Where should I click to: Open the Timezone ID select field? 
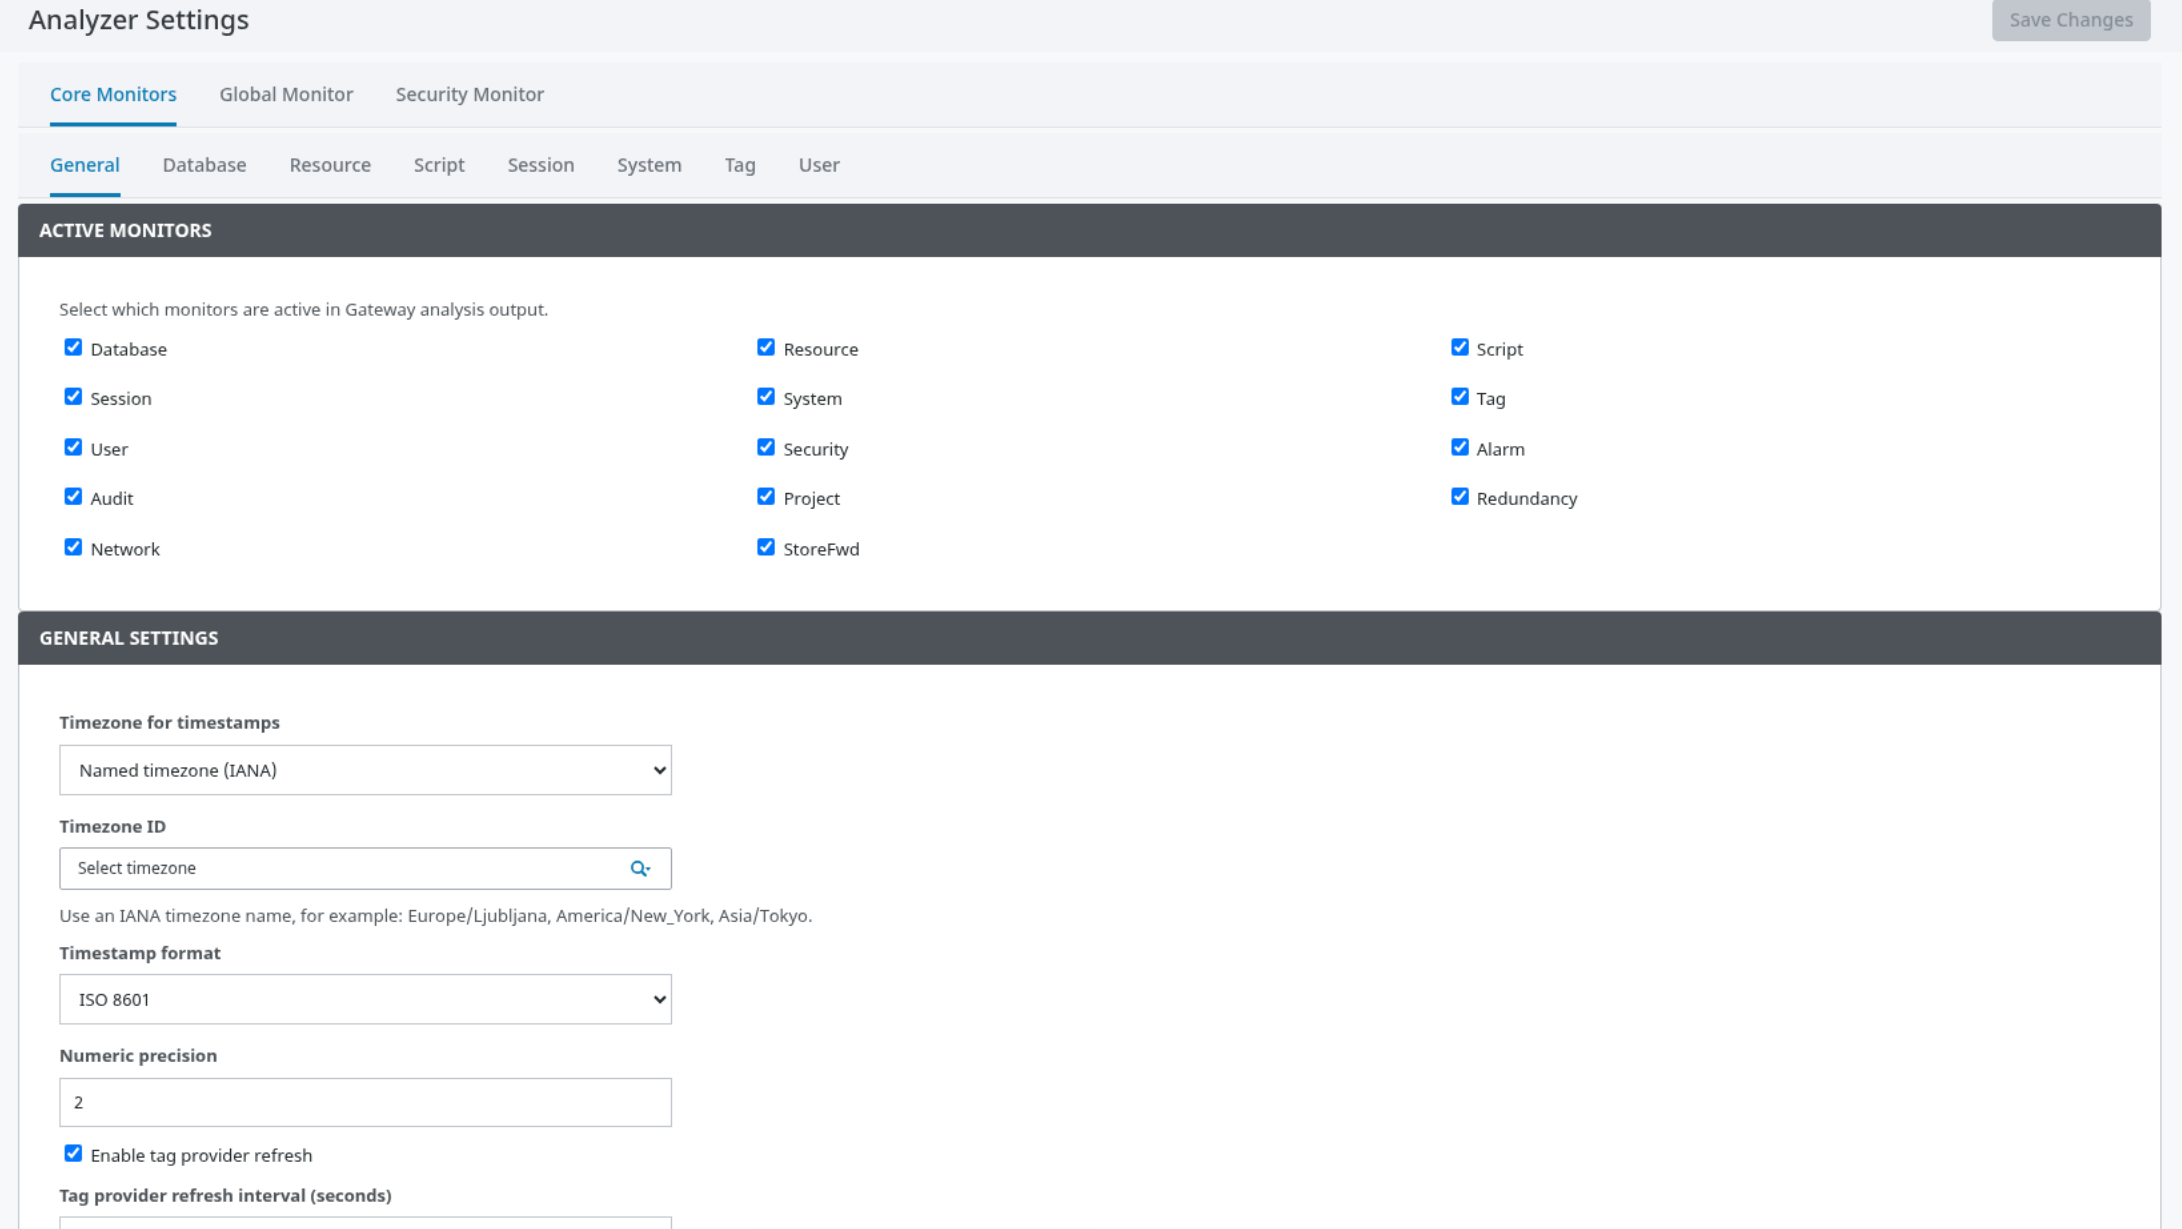[x=365, y=868]
